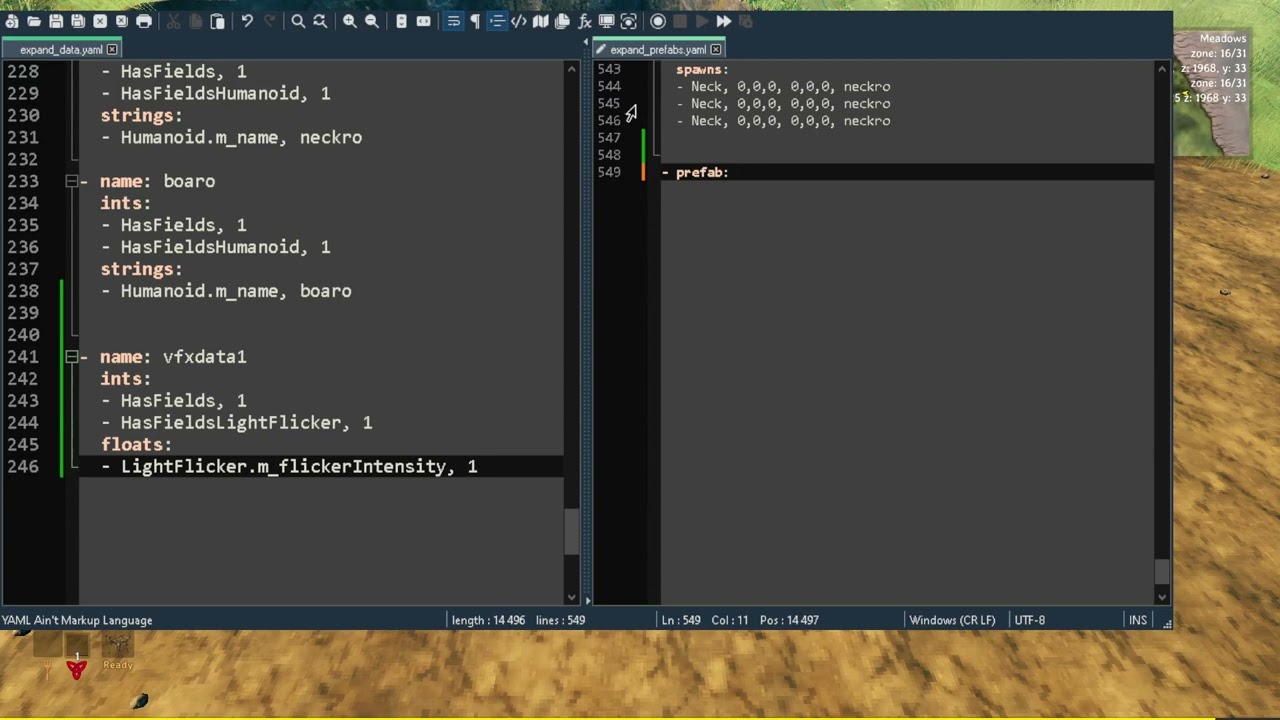1280x720 pixels.
Task: Click the Ln 549 position status field
Action: point(680,620)
